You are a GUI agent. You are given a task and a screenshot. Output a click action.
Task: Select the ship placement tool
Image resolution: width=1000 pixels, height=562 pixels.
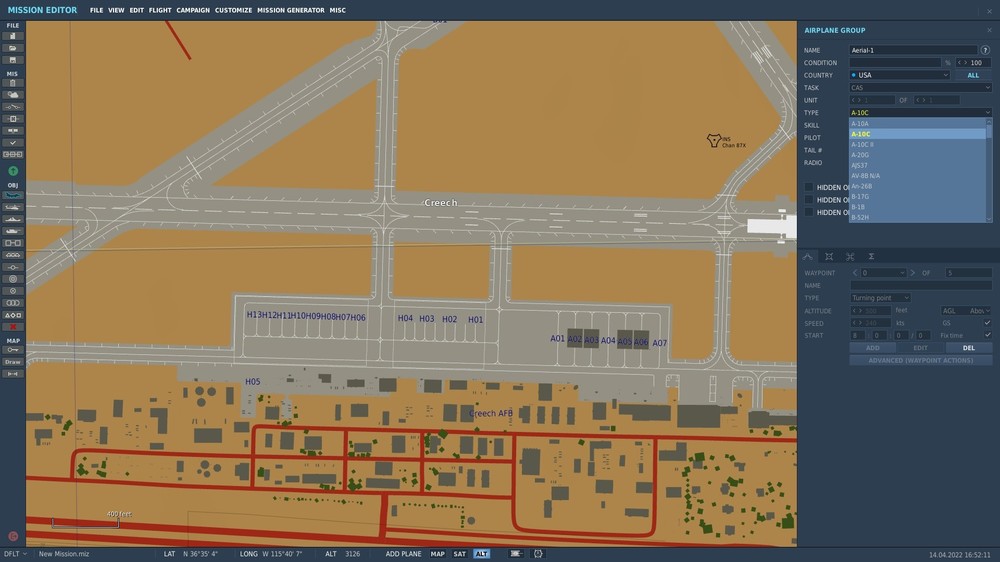(x=13, y=219)
